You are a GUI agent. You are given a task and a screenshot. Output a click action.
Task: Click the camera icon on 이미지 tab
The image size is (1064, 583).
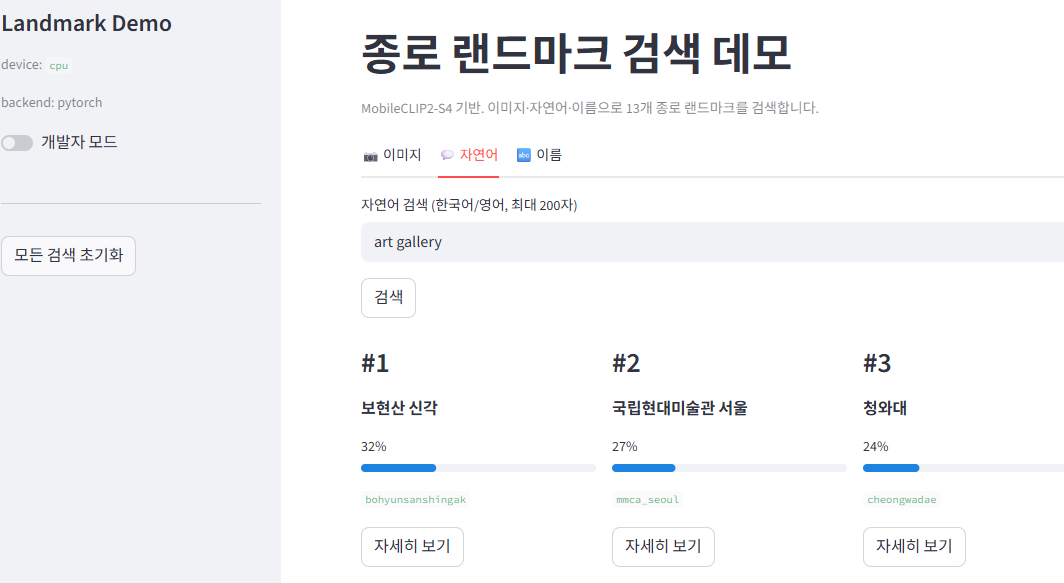pyautogui.click(x=370, y=156)
